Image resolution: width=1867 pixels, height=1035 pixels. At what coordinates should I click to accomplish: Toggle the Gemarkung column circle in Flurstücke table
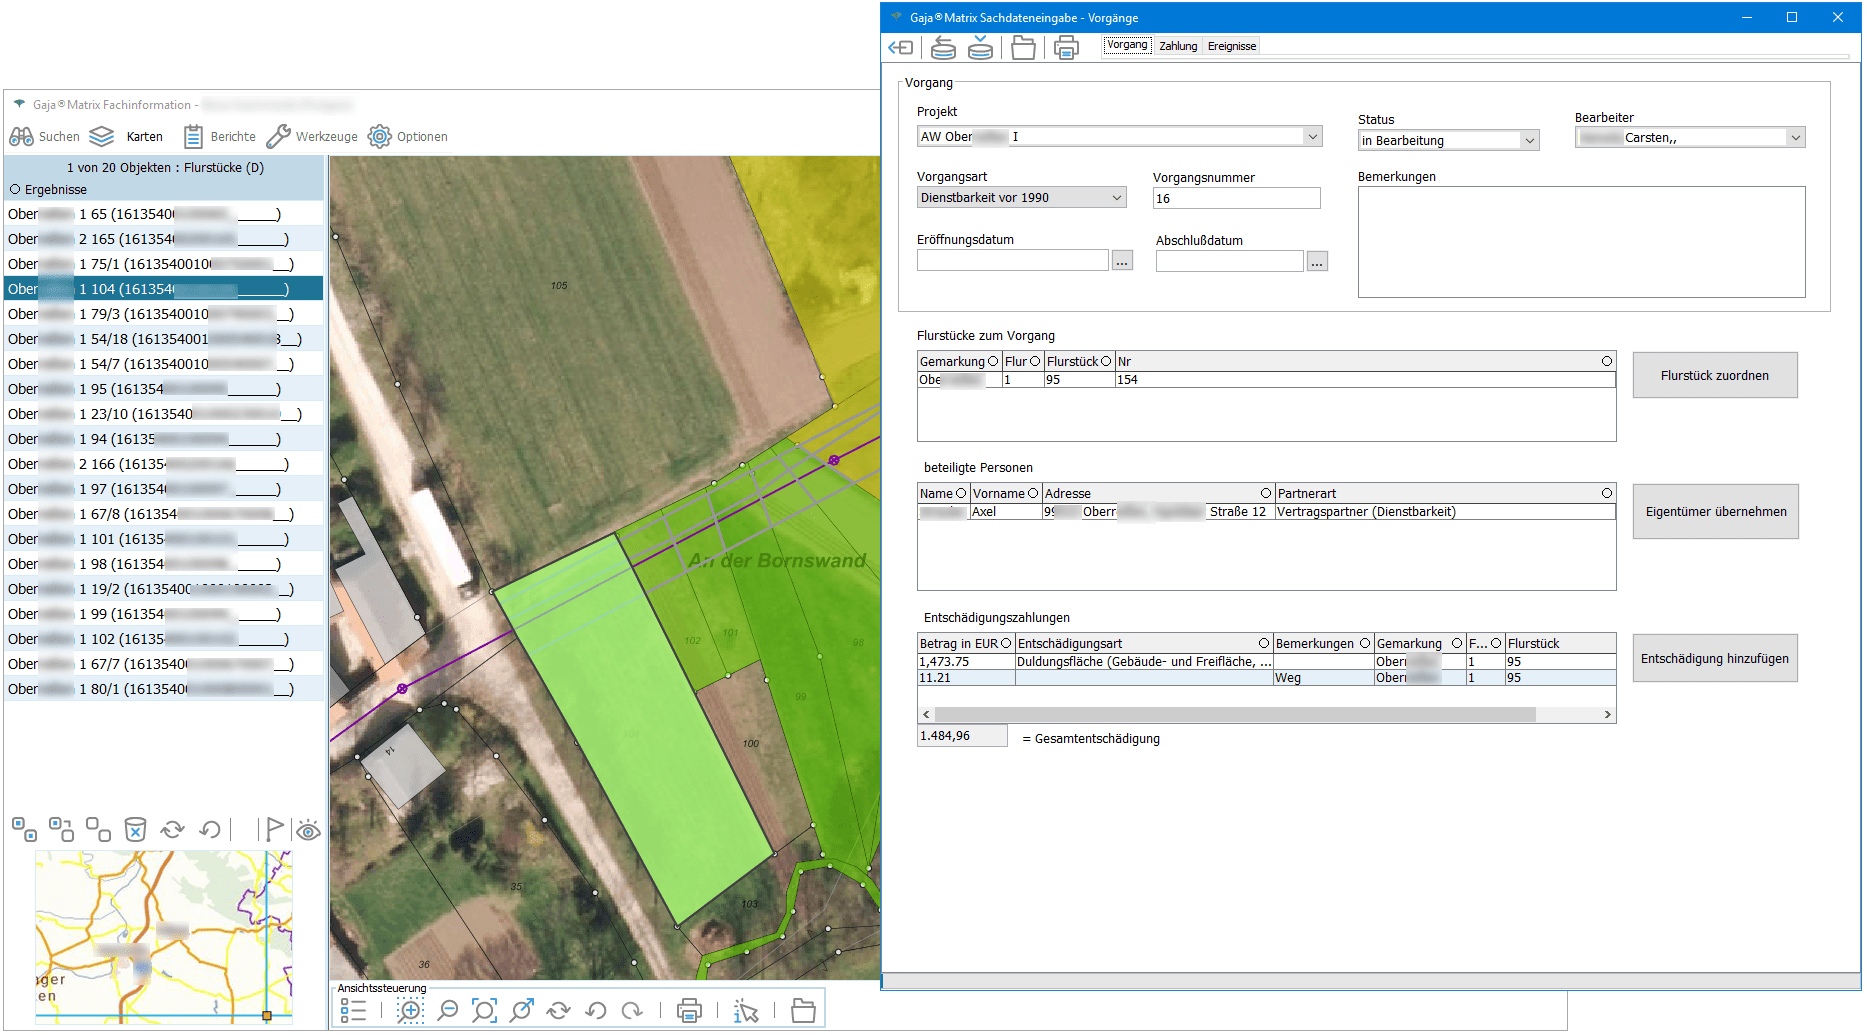pos(993,361)
